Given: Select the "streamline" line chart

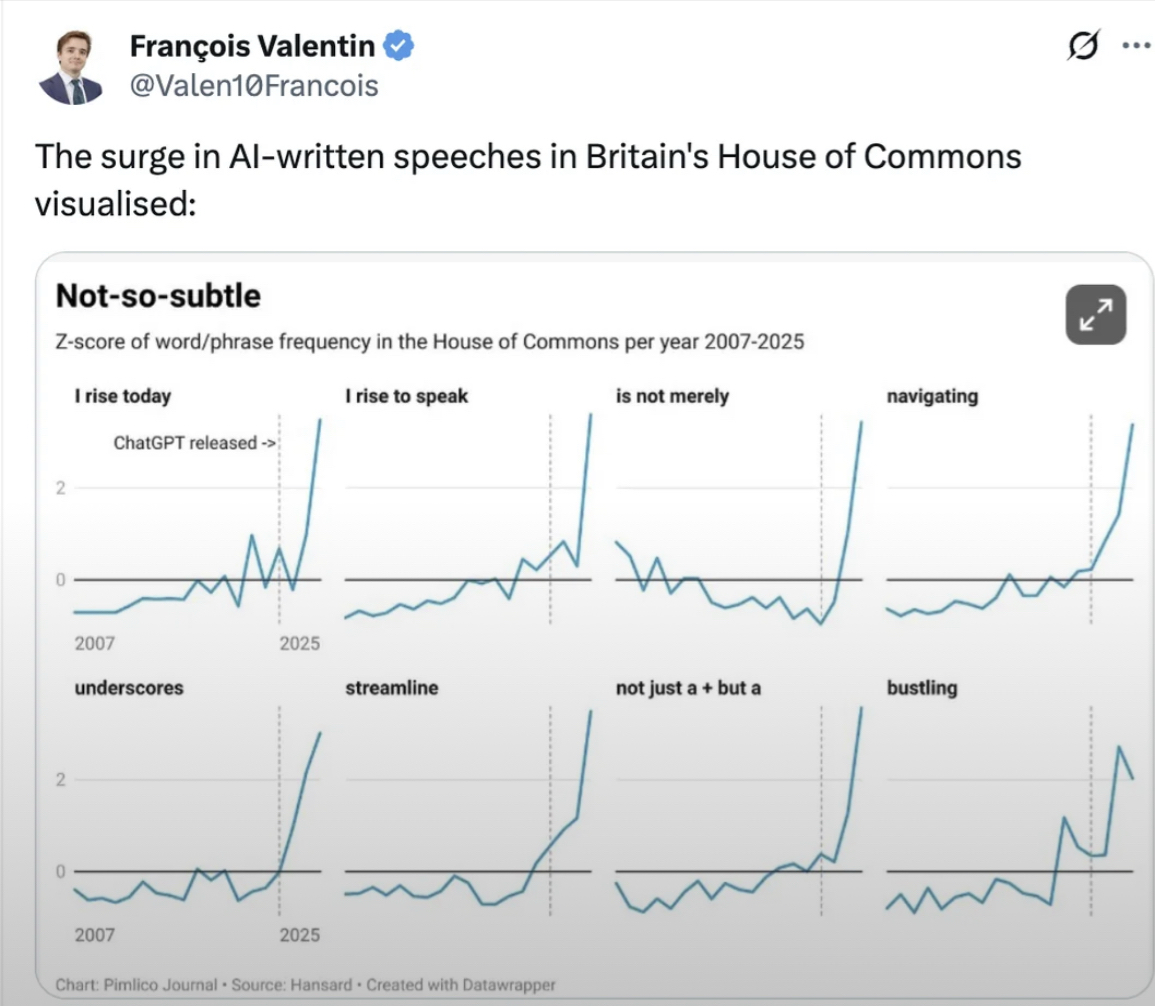Looking at the screenshot, I should [468, 810].
